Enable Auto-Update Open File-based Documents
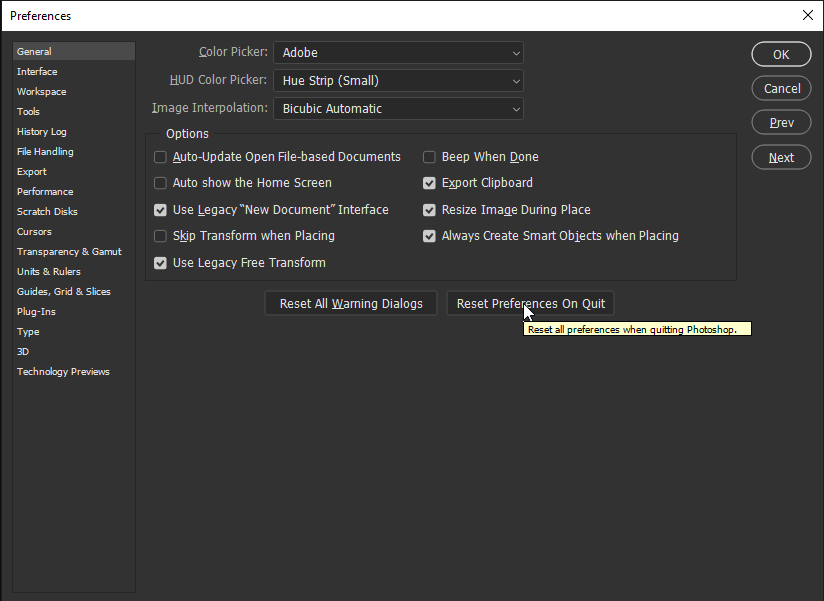824x601 pixels. (x=160, y=157)
